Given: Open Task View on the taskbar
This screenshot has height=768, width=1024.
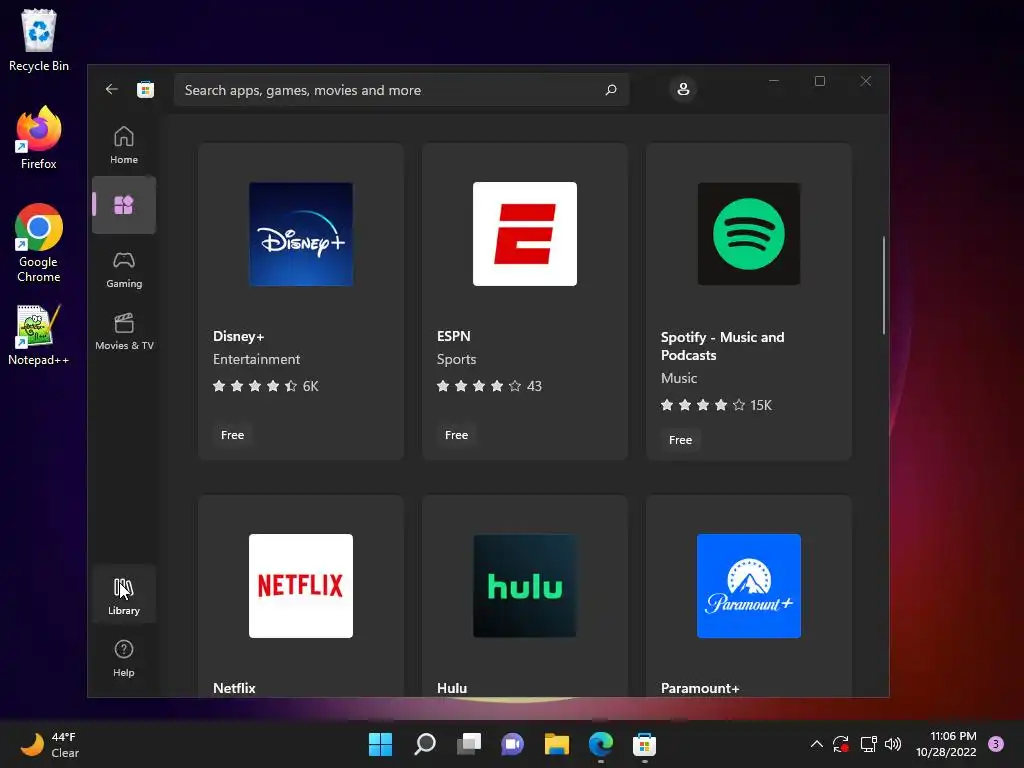Looking at the screenshot, I should 468,744.
